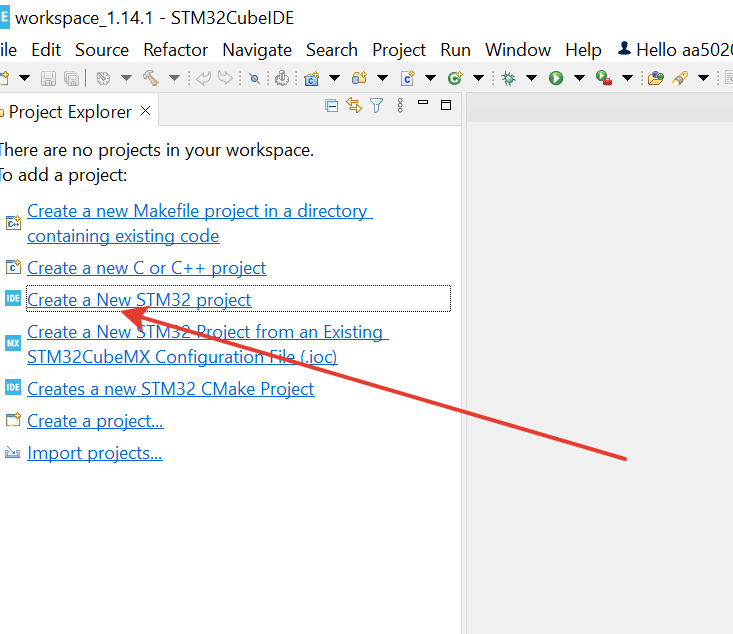Maximize the Project Explorer panel
Image resolution: width=733 pixels, height=634 pixels.
446,105
